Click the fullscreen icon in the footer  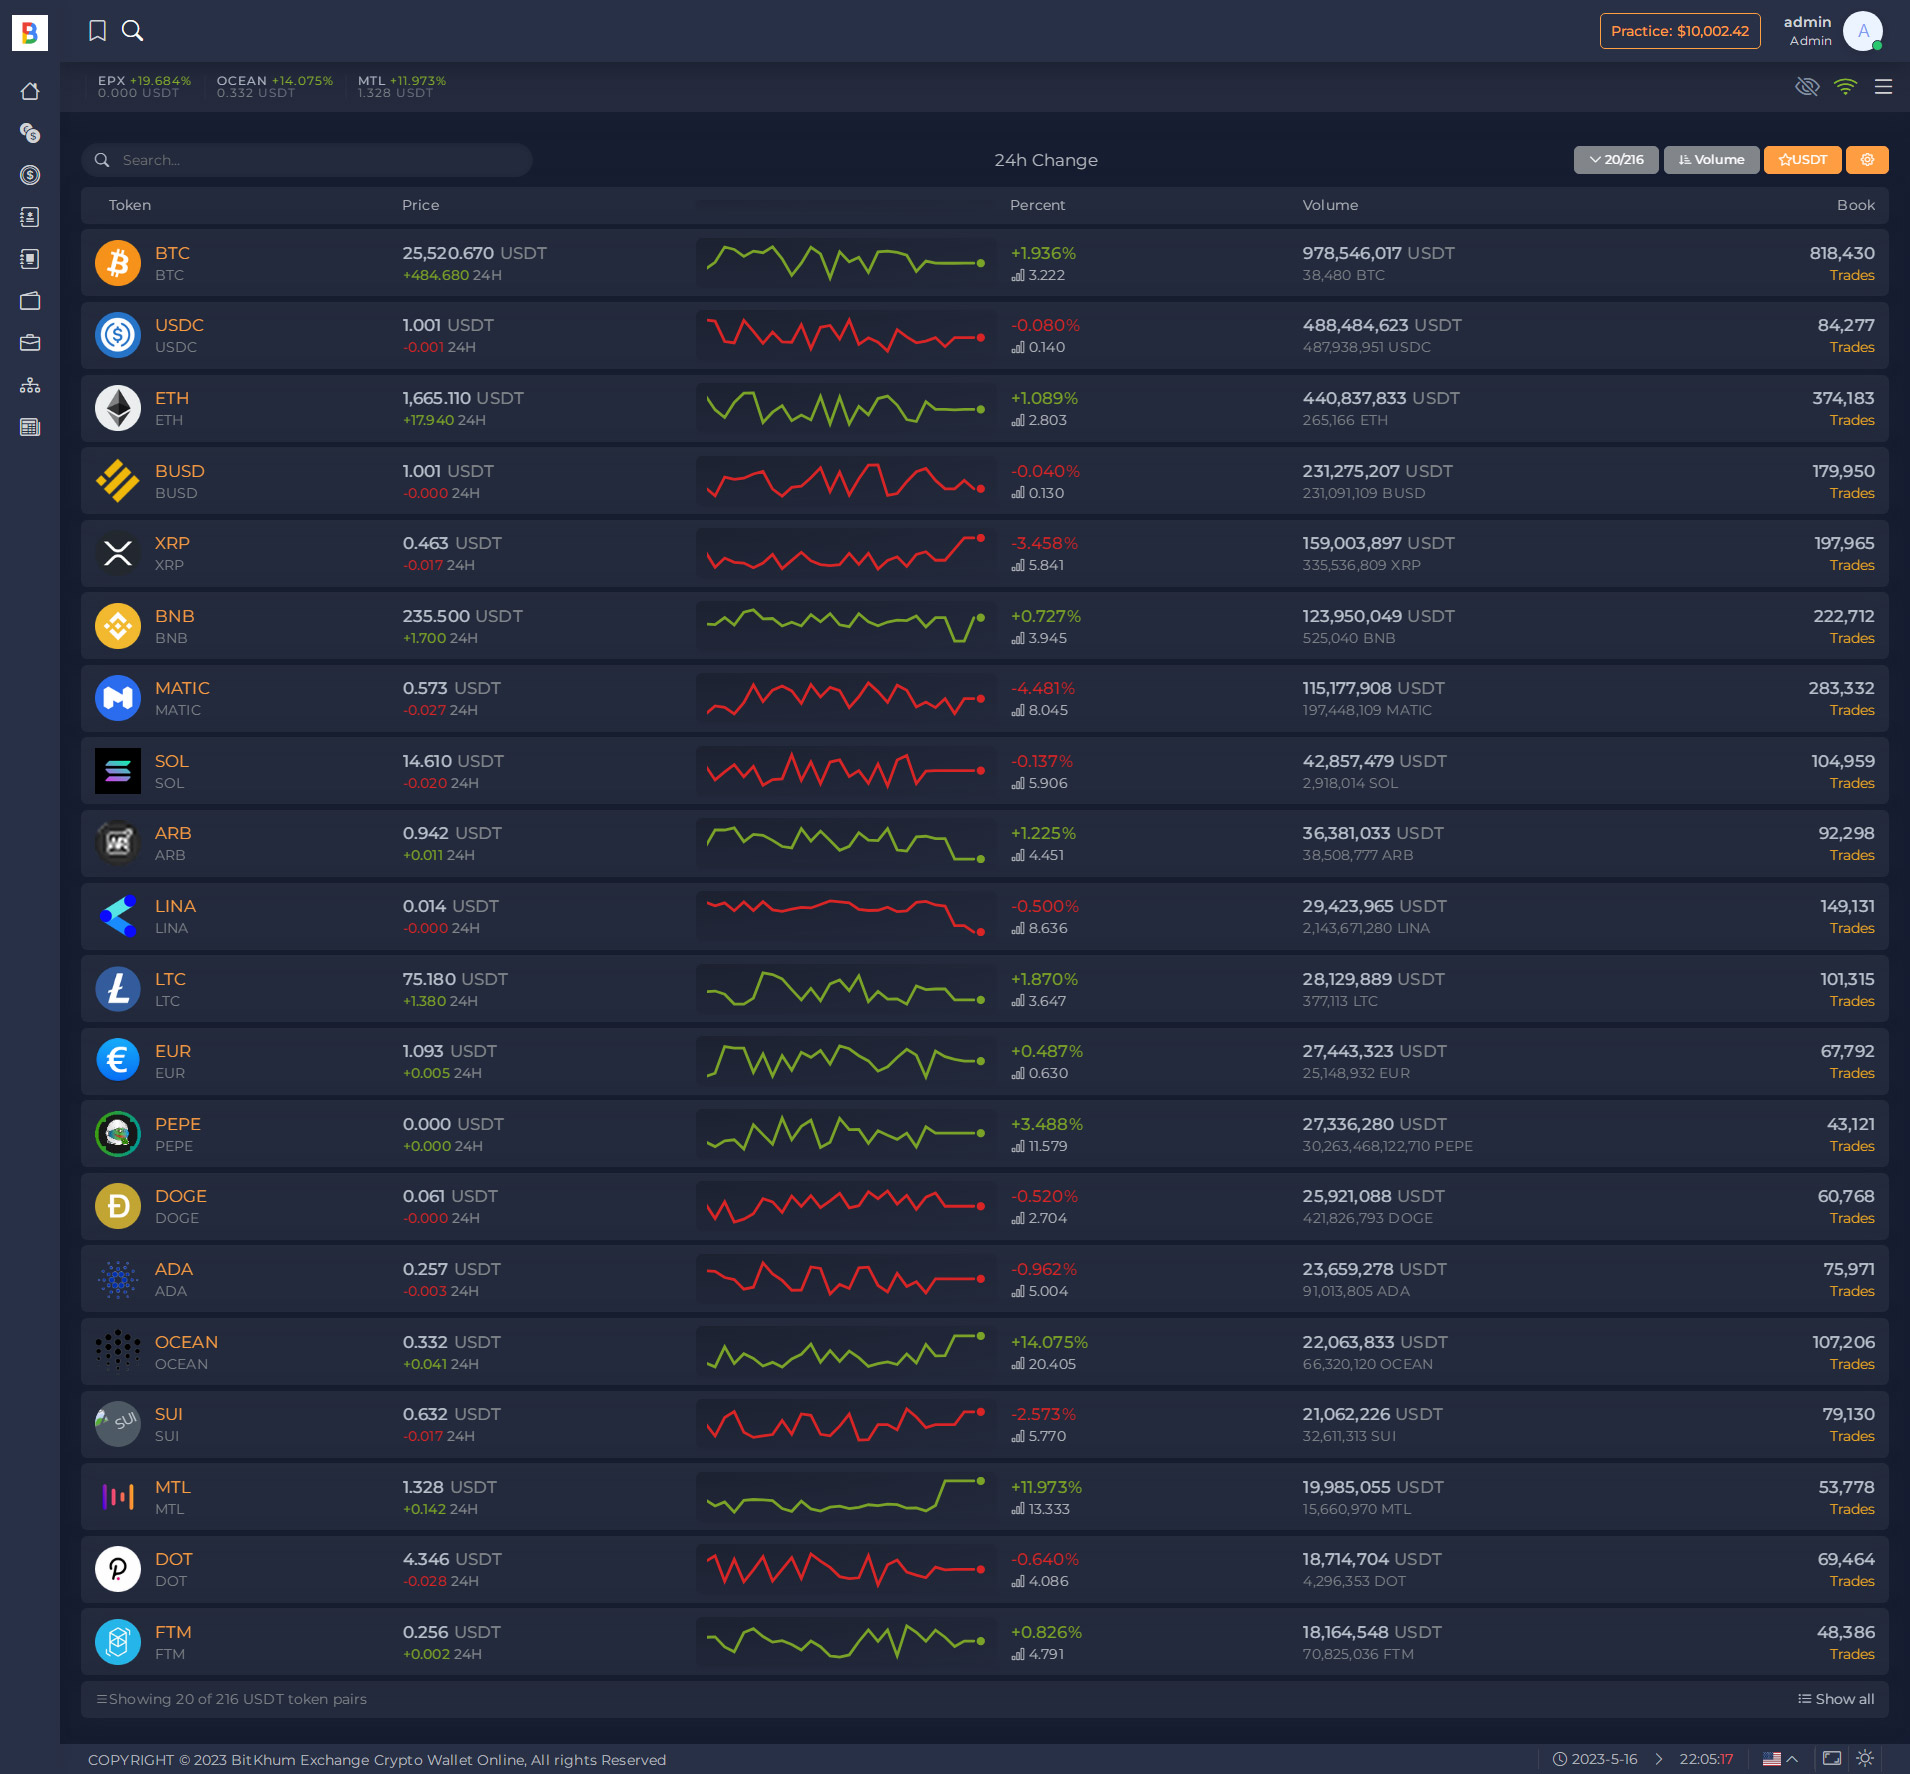[x=1832, y=1758]
